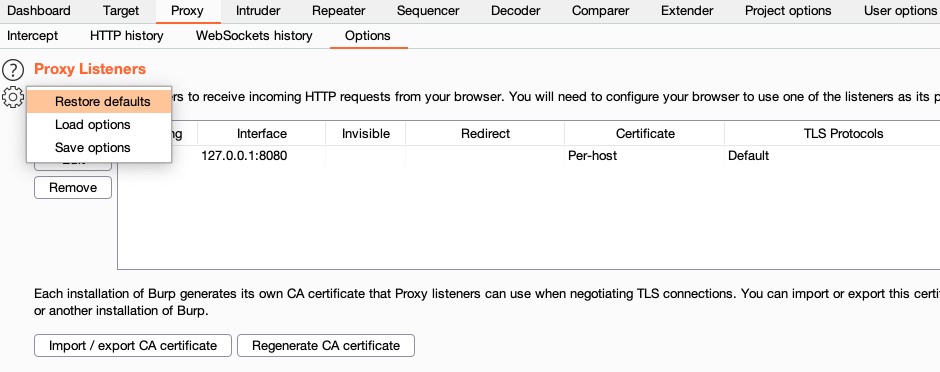Open the Target tab
The height and width of the screenshot is (372, 940).
120,11
